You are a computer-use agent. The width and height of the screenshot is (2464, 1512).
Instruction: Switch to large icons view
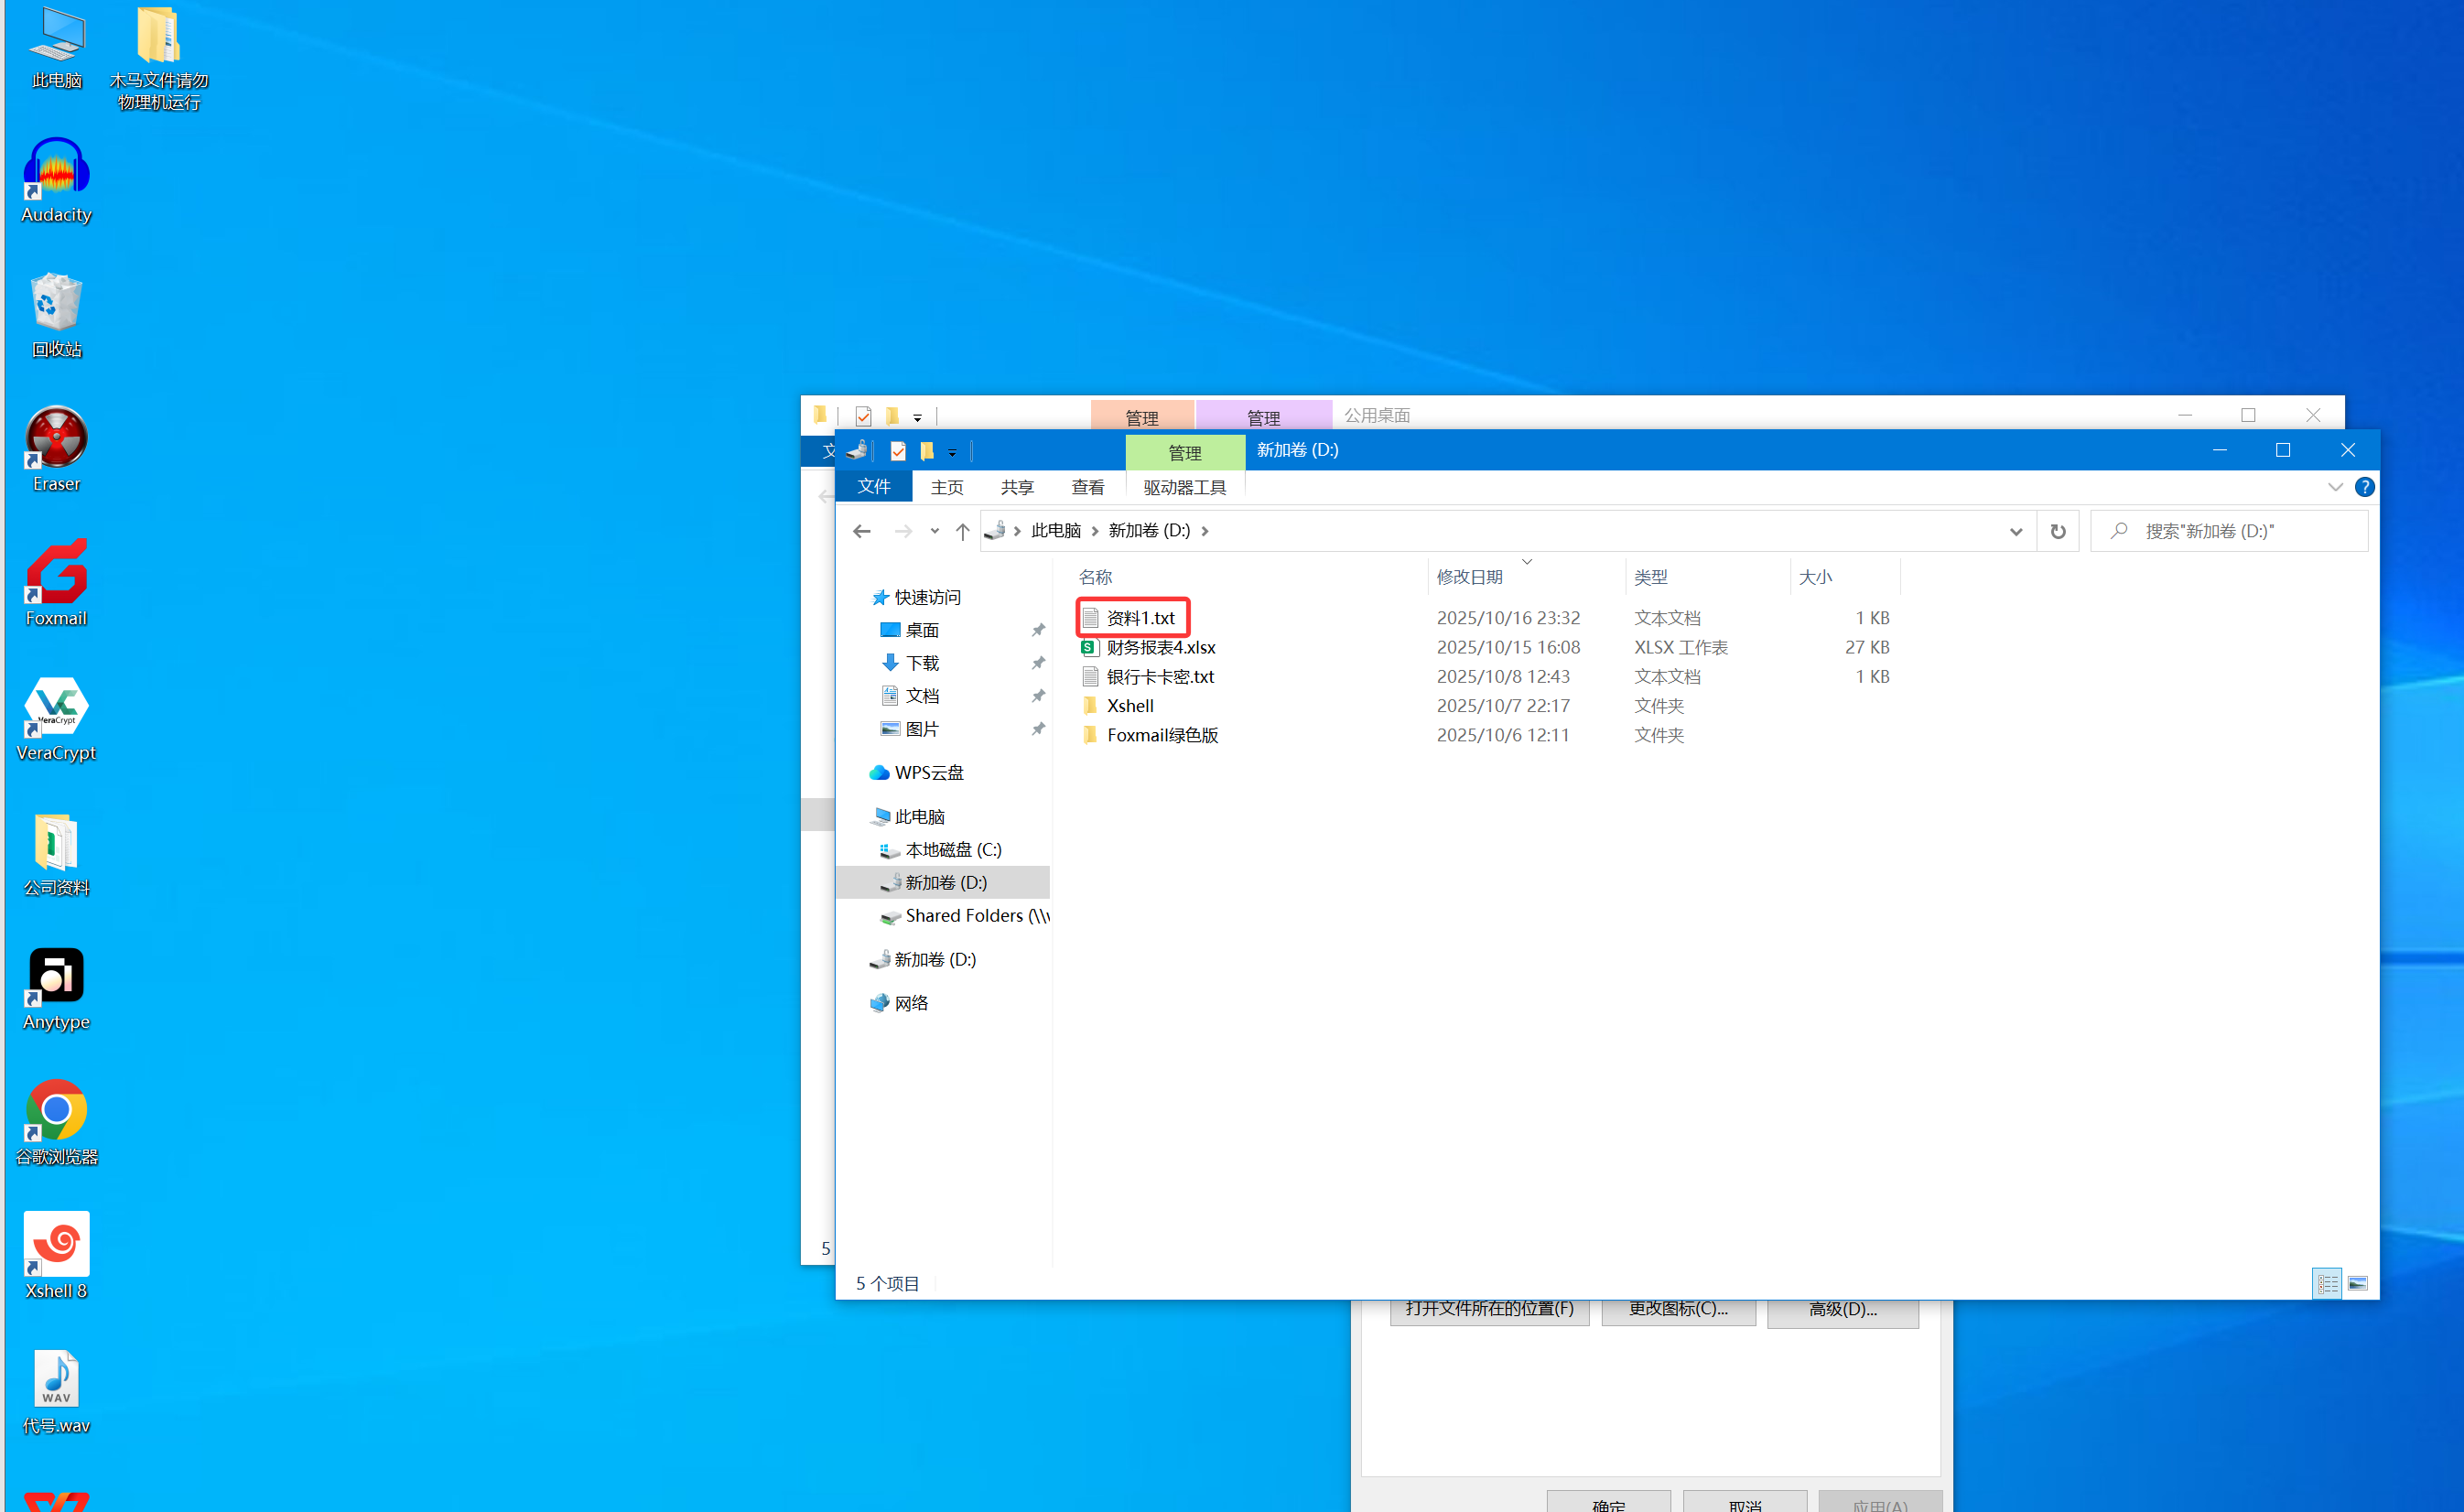coord(2357,1283)
